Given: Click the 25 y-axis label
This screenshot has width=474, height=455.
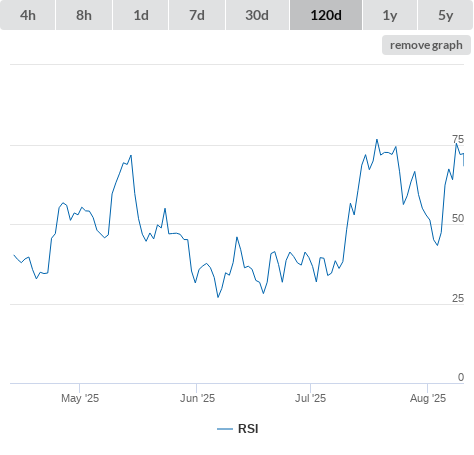Looking at the screenshot, I should (x=458, y=298).
